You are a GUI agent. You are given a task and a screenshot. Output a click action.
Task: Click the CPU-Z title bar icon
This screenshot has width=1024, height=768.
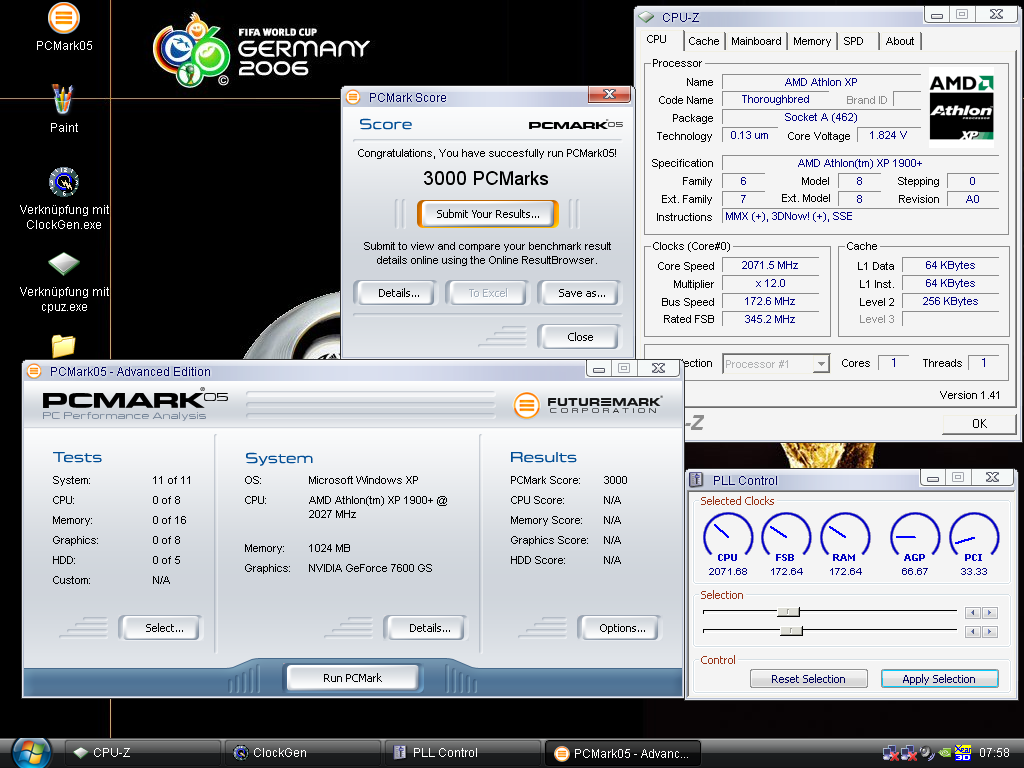pyautogui.click(x=647, y=17)
